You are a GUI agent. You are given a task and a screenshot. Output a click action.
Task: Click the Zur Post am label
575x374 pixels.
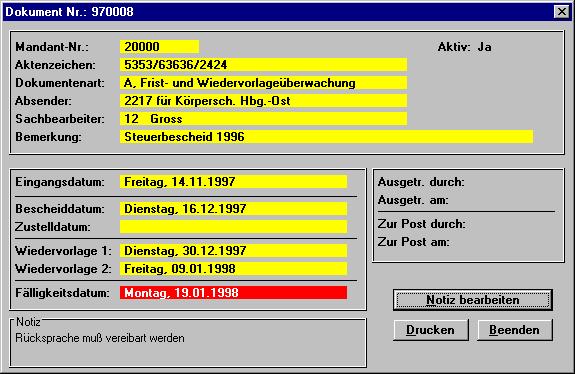coord(413,242)
